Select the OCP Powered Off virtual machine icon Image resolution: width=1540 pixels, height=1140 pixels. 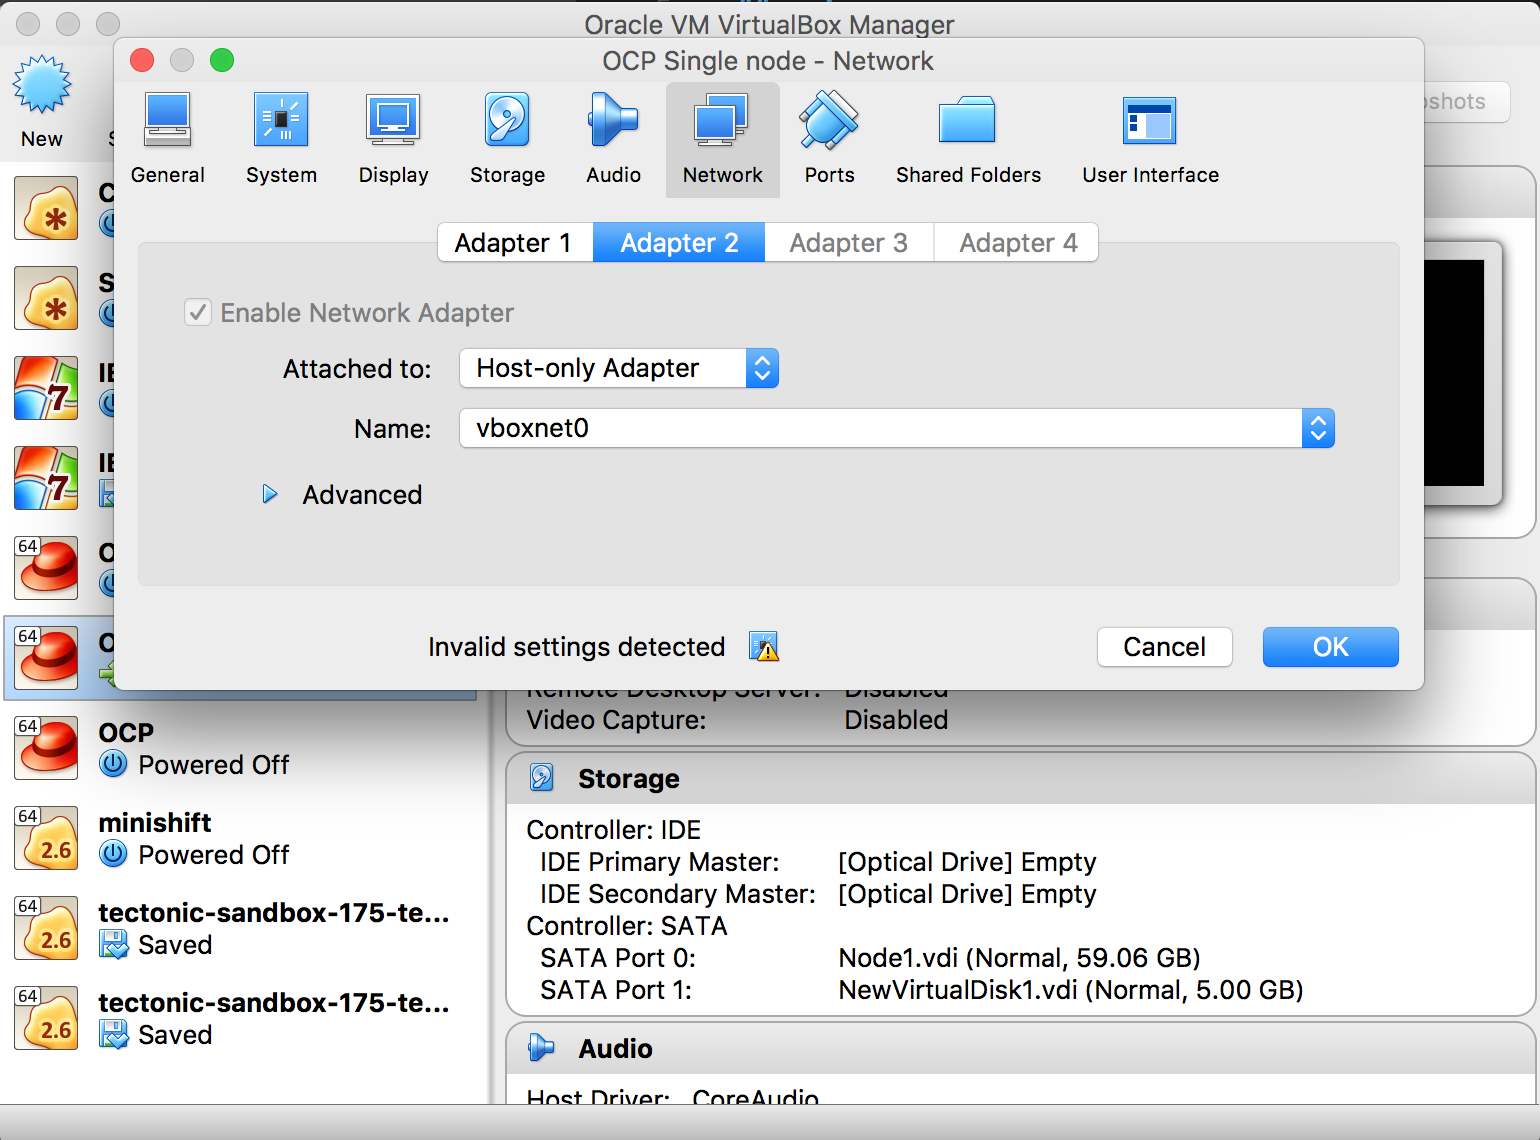46,748
